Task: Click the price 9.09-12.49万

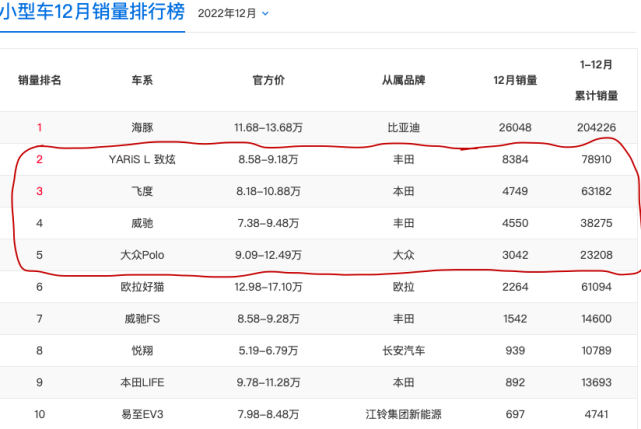Action: [269, 255]
